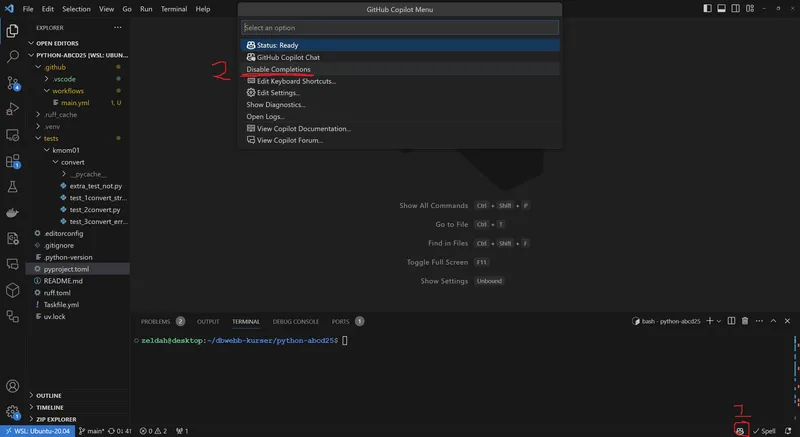
Task: Switch to the PROBLEMS tab
Action: click(x=155, y=321)
